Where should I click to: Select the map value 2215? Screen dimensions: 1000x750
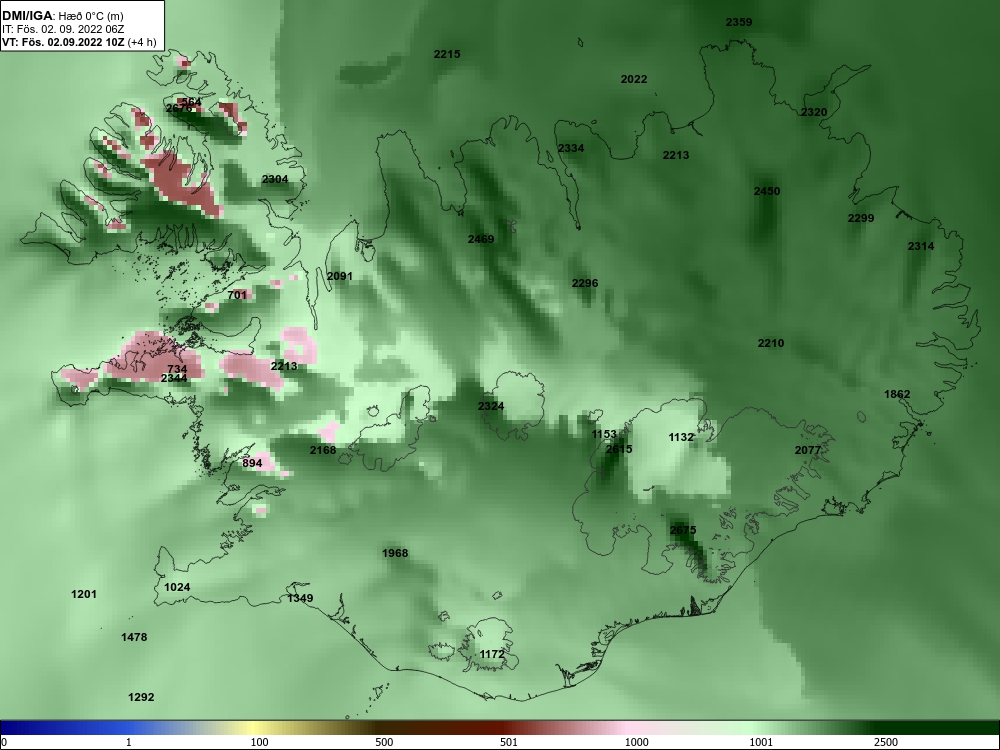(x=446, y=54)
